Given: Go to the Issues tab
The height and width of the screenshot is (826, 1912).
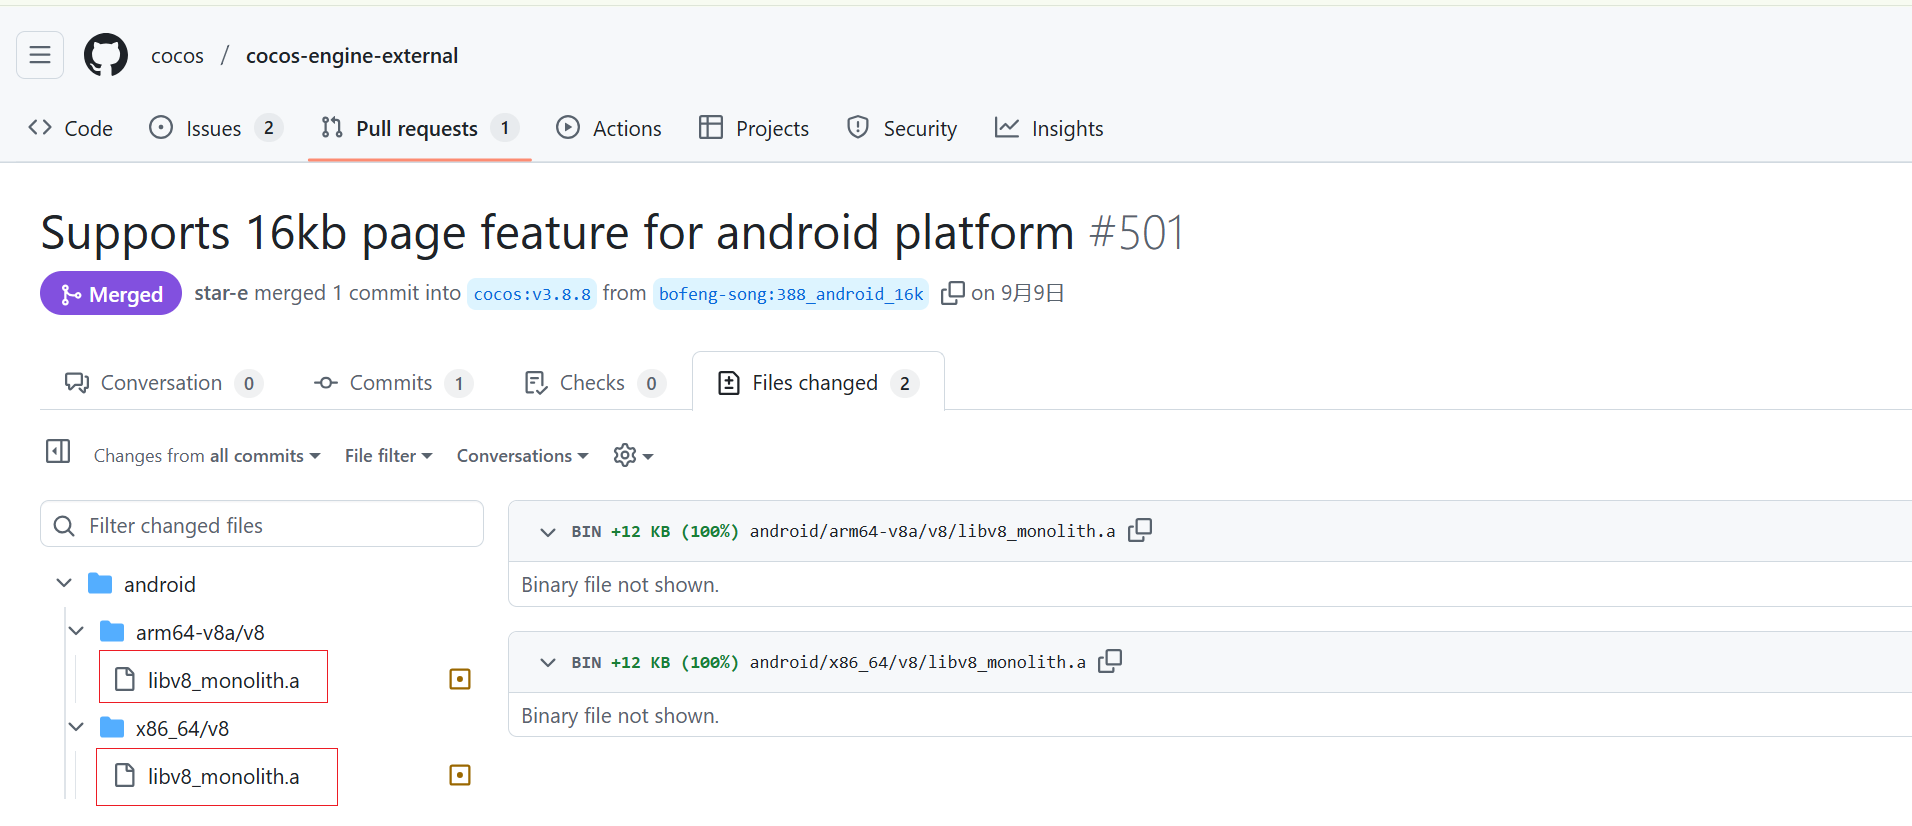Looking at the screenshot, I should 214,129.
